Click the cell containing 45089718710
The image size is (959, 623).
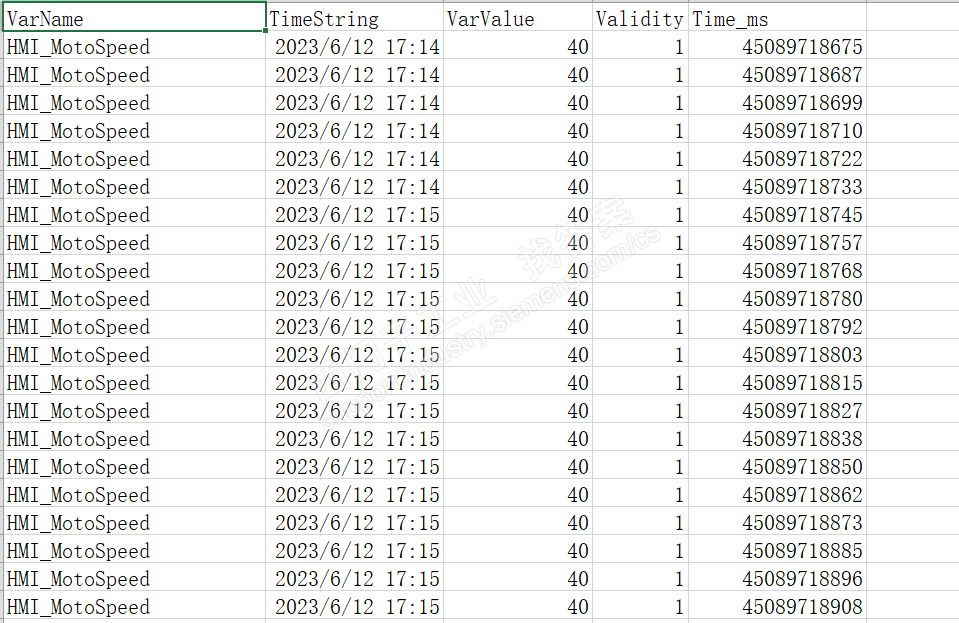pos(777,130)
